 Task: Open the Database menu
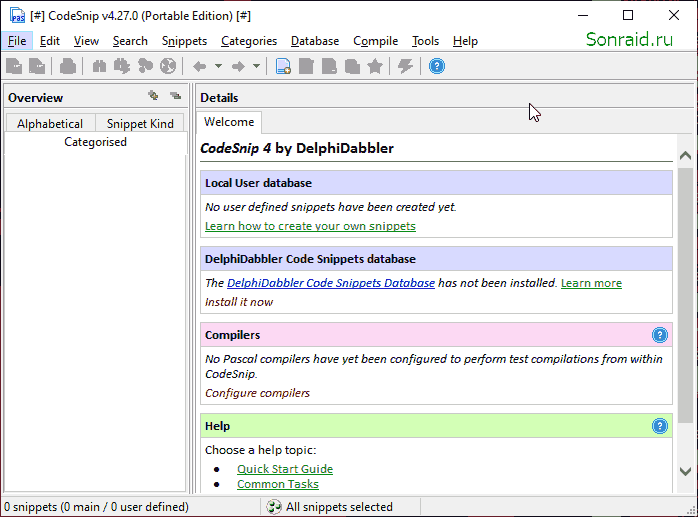[x=315, y=41]
